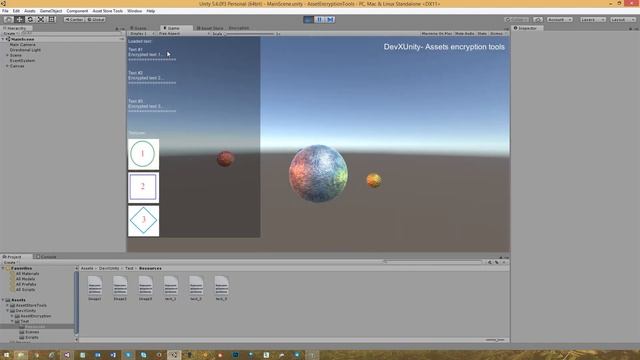Expand the Canvas object in Hierarchy
This screenshot has height=360, width=640.
[x=7, y=66]
